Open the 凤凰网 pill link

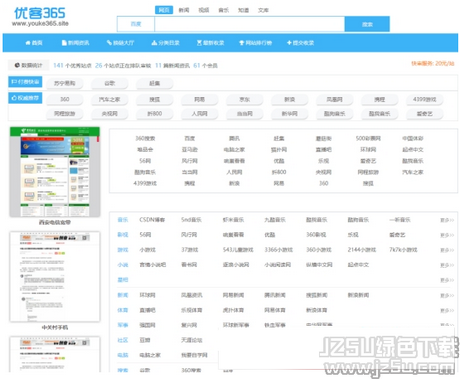click(335, 99)
